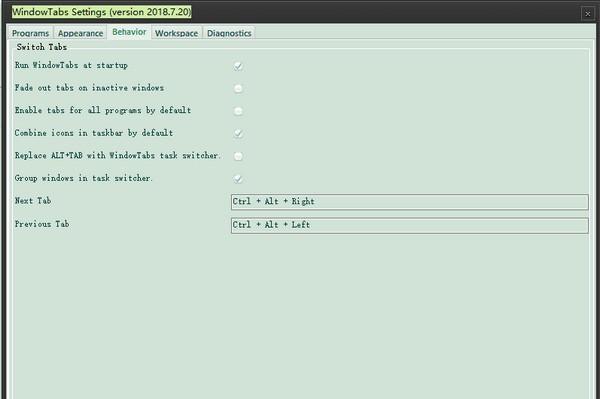Toggle Group windows in task switcher
Viewport: 600px width, 399px height.
point(238,179)
